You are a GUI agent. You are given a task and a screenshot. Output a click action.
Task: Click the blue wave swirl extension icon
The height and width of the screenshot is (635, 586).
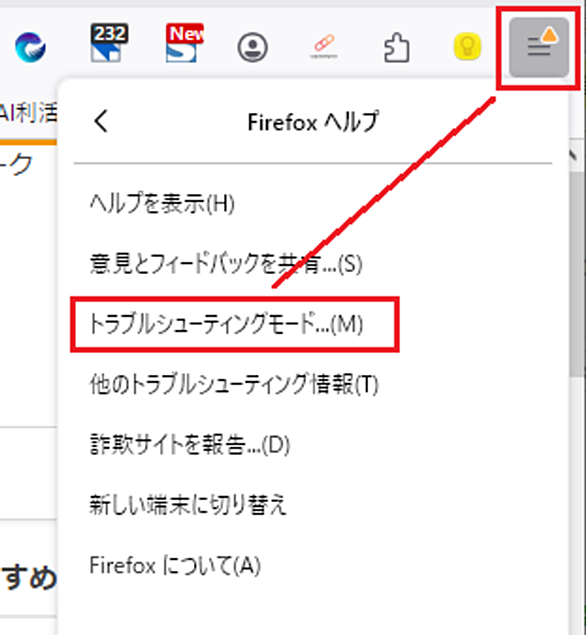[x=30, y=47]
